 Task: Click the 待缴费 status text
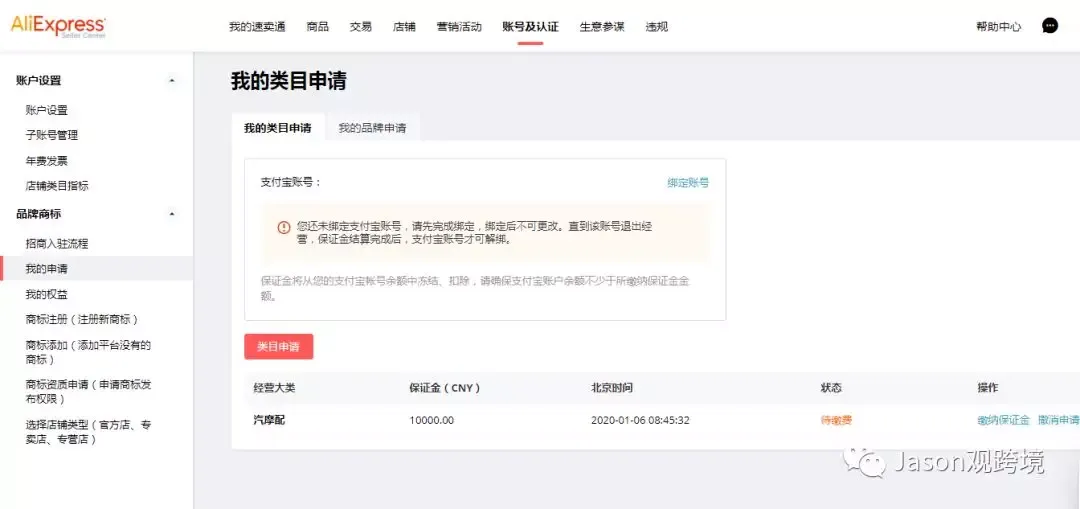[836, 420]
